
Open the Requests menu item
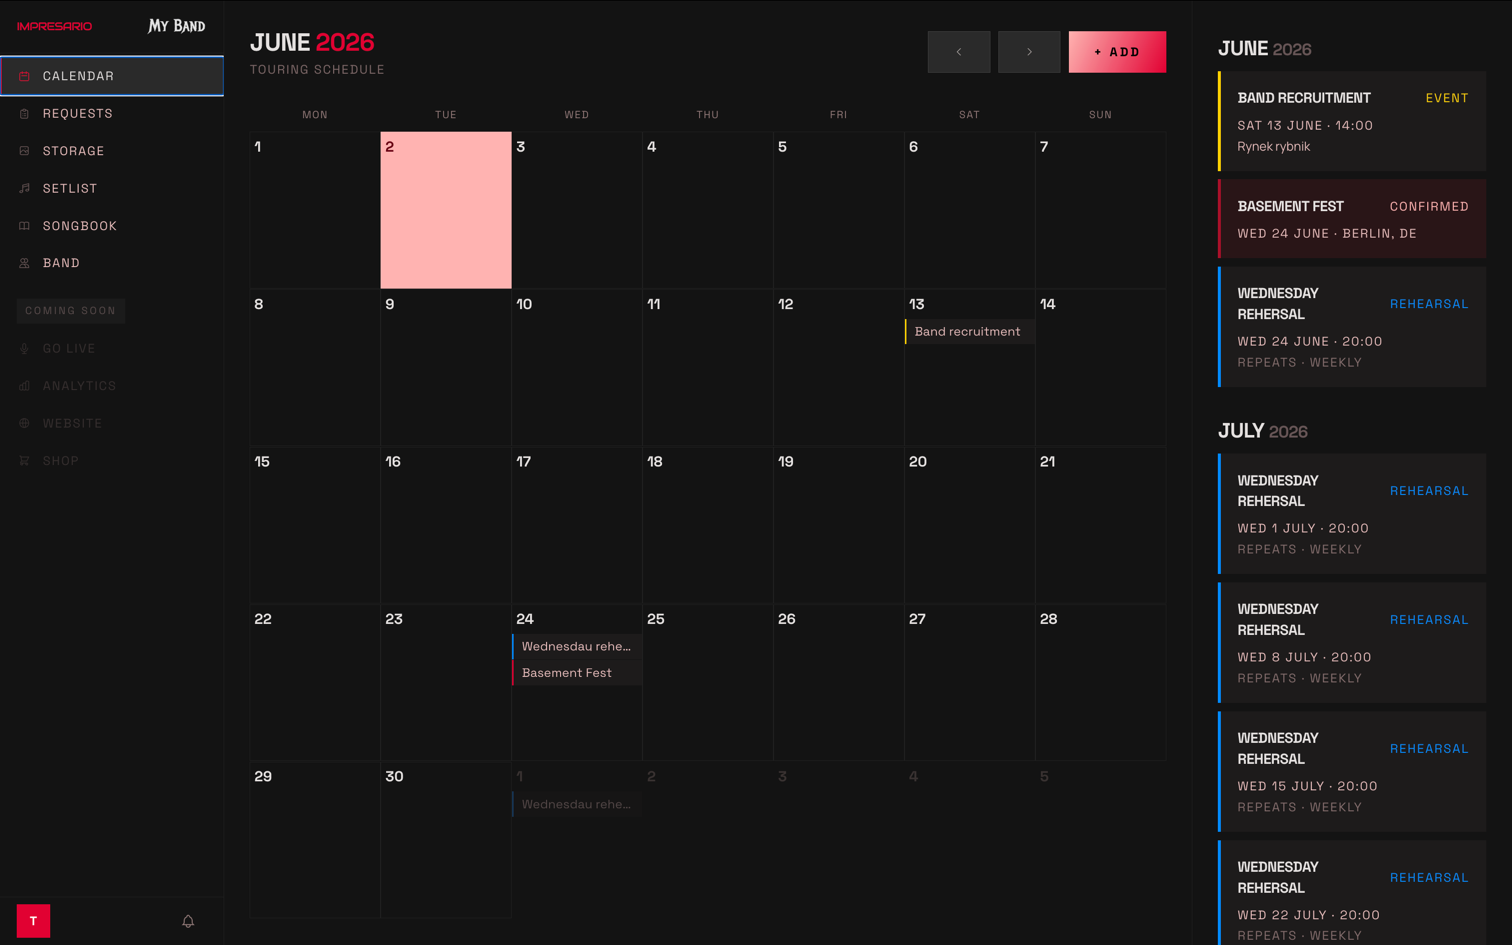click(112, 114)
